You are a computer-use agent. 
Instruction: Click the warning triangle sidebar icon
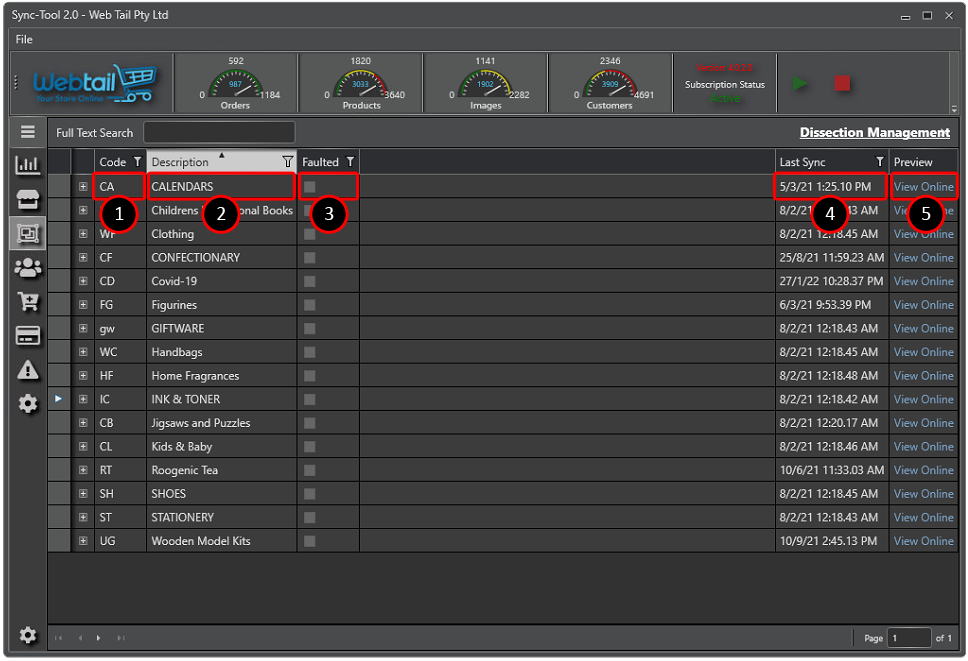tap(28, 370)
